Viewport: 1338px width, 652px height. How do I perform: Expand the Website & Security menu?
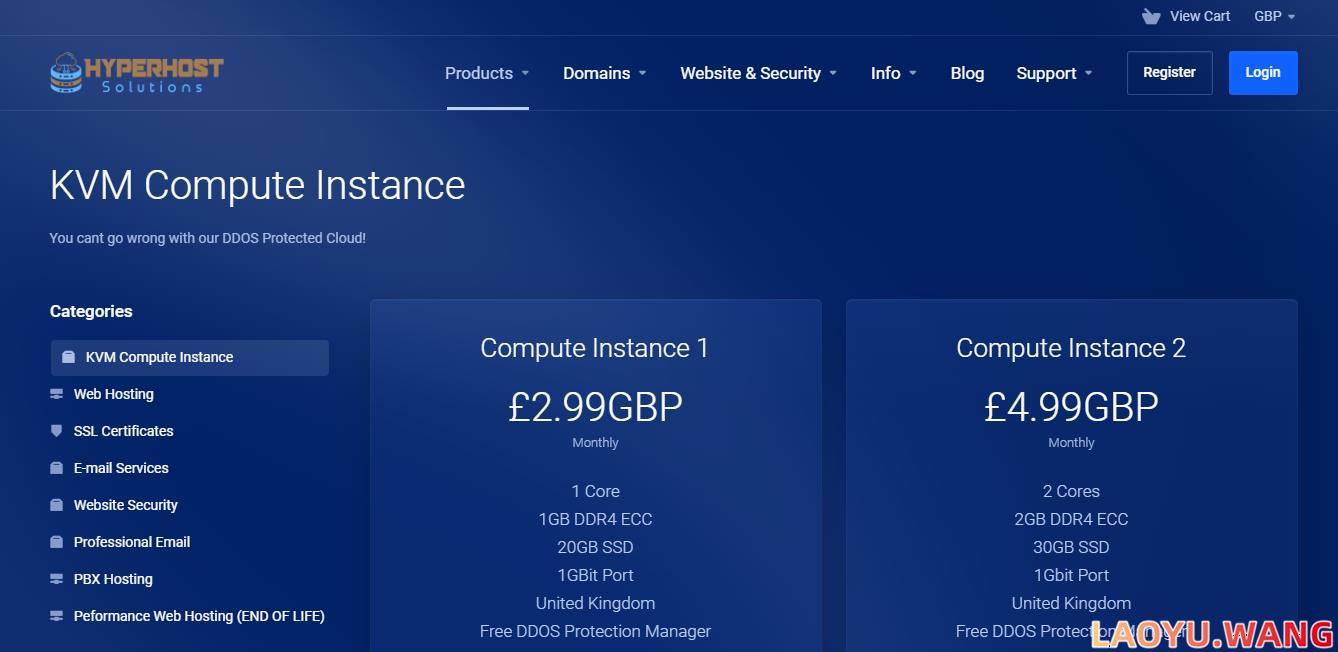(x=759, y=73)
